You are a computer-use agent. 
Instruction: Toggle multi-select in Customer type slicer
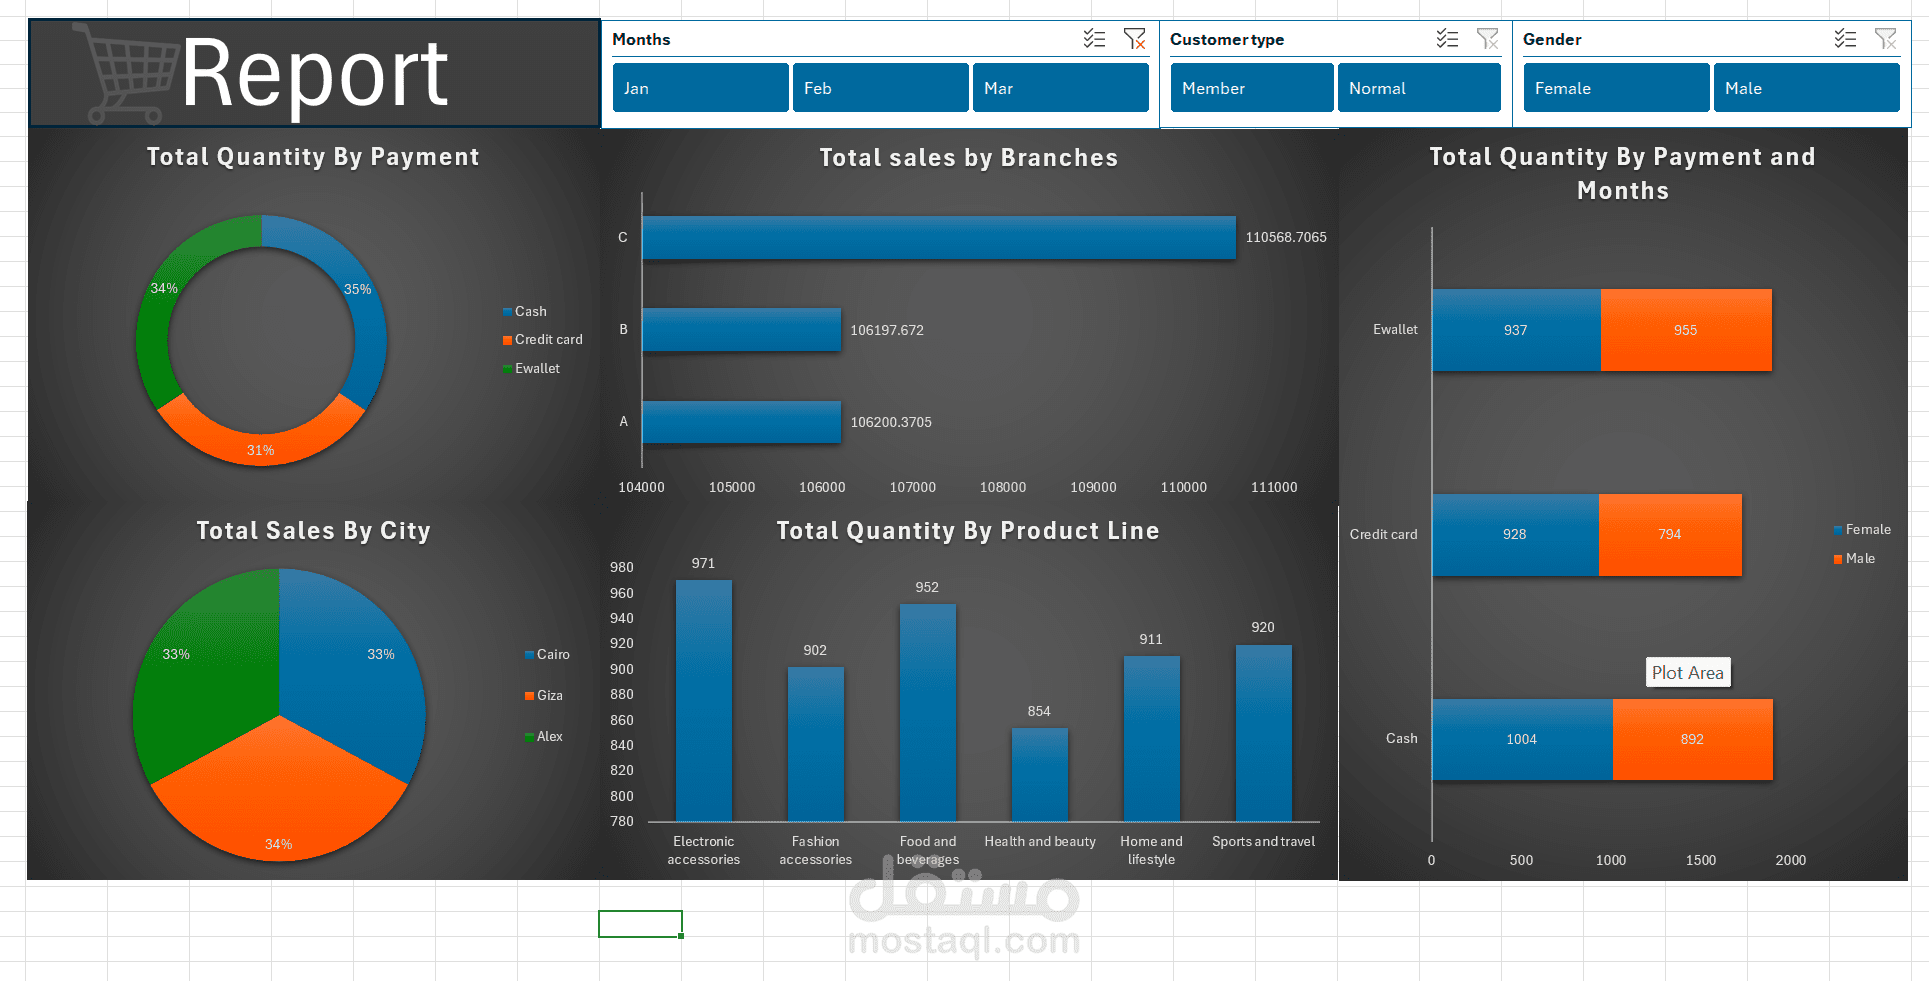pos(1447,39)
